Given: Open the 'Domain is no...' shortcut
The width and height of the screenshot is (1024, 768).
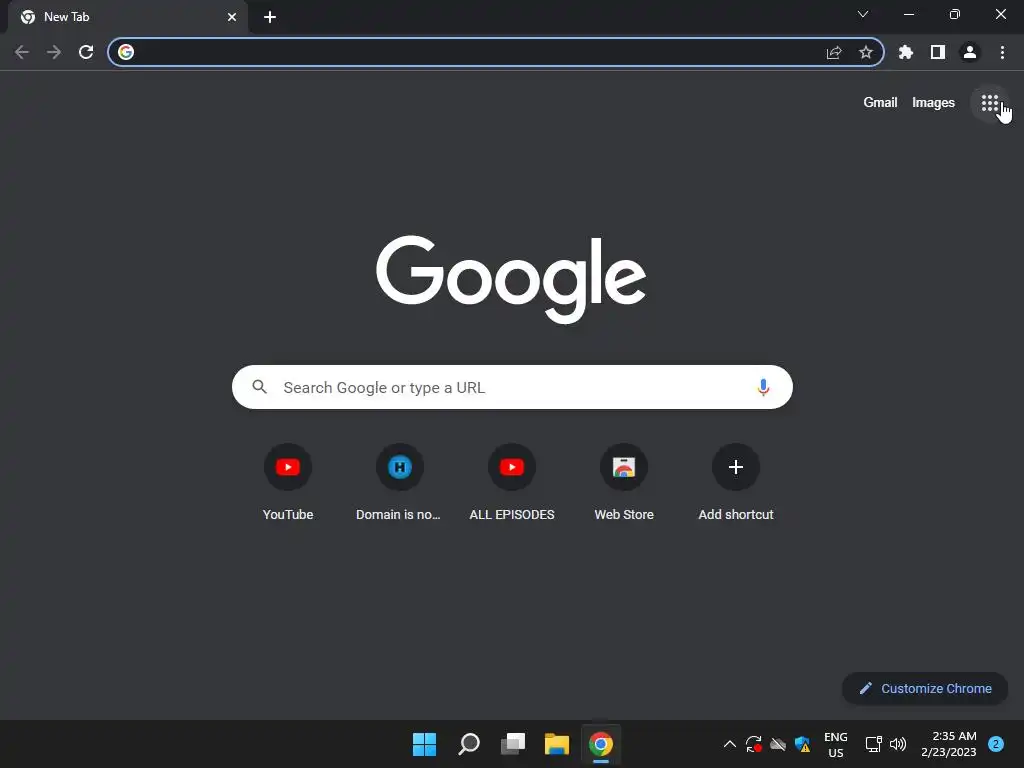Looking at the screenshot, I should [399, 482].
